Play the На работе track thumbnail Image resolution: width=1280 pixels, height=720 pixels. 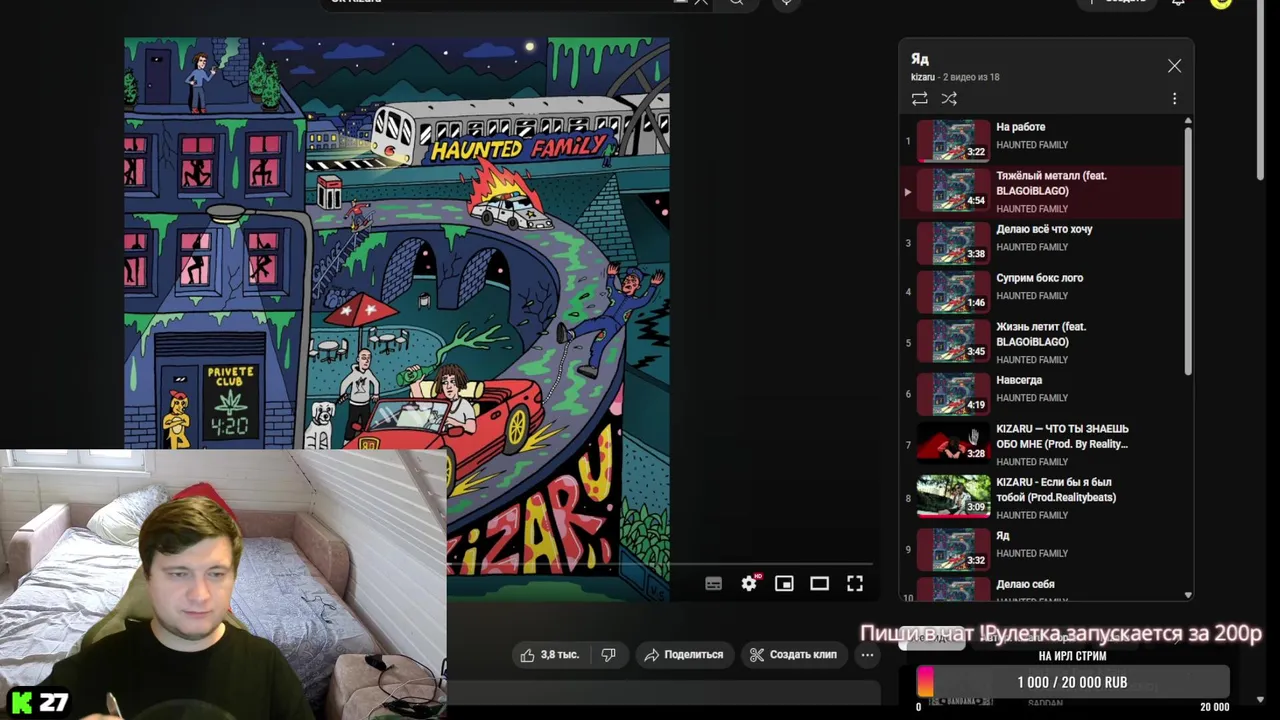point(953,141)
